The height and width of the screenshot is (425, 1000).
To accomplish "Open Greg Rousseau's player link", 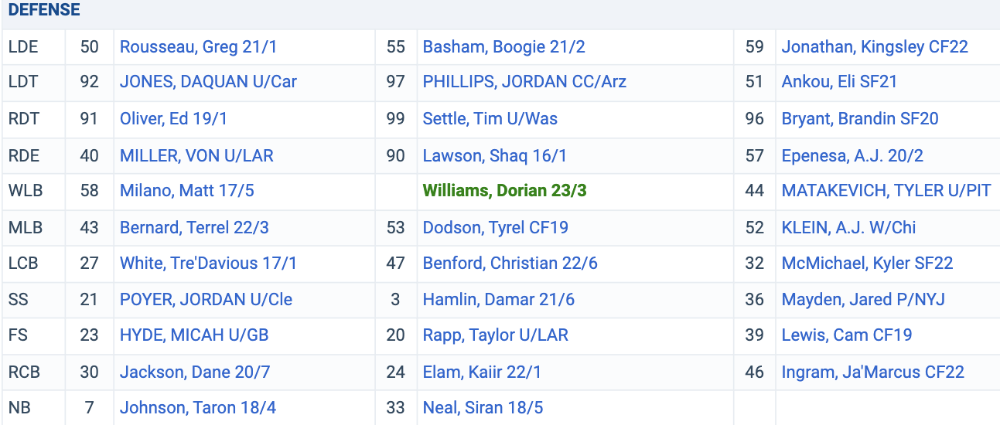I will [198, 47].
